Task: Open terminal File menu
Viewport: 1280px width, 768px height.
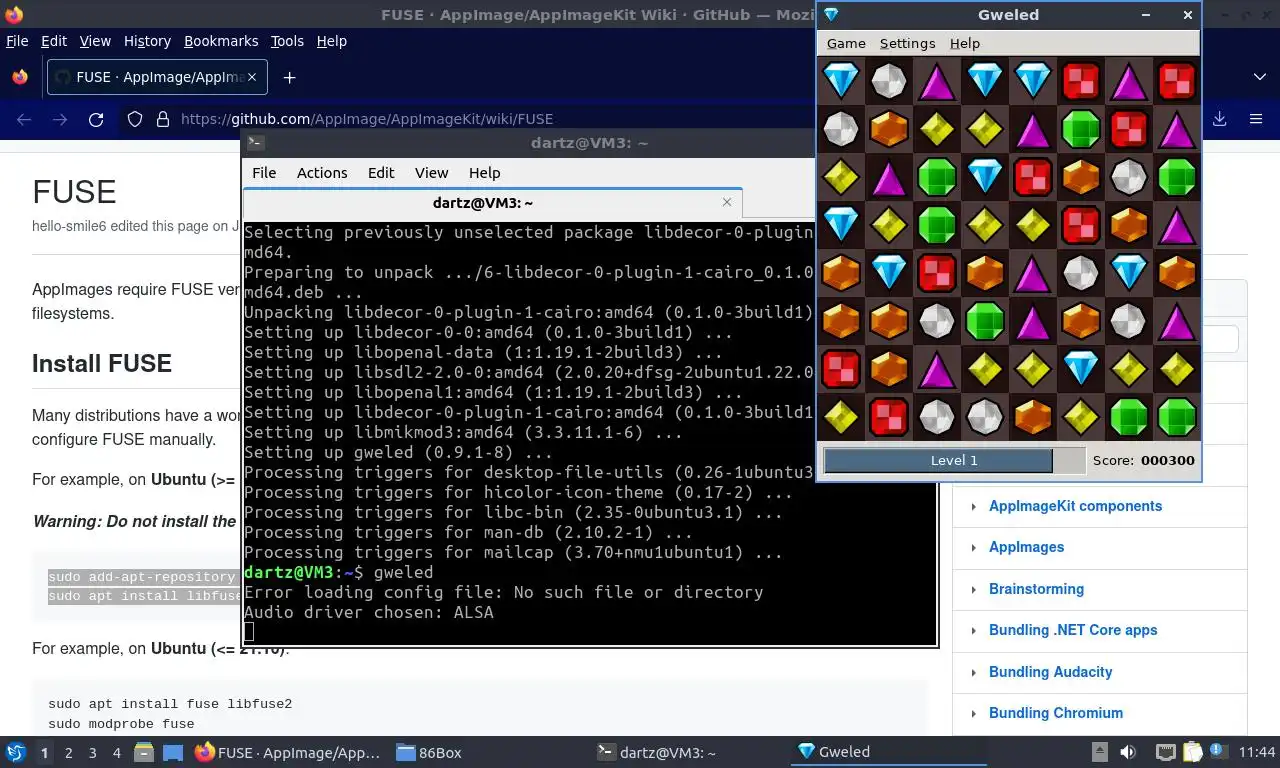Action: pyautogui.click(x=264, y=172)
